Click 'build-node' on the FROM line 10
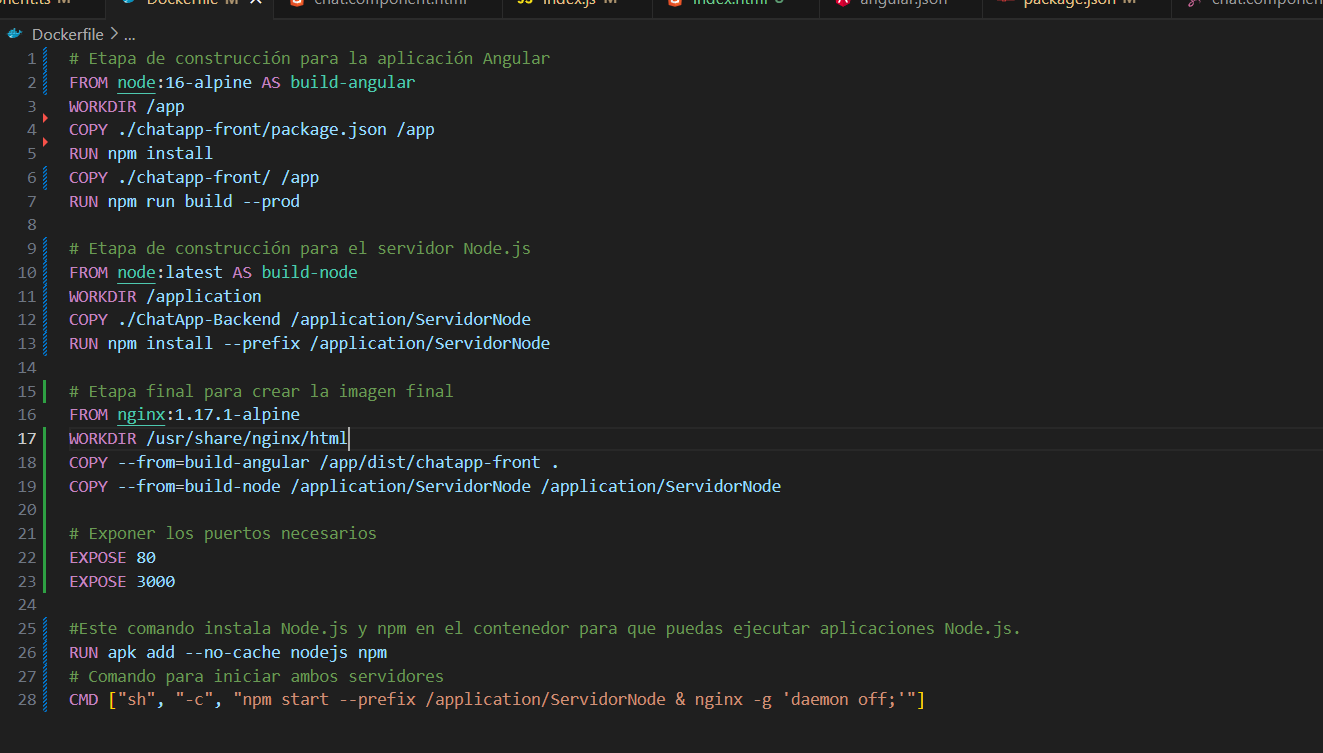 [309, 272]
